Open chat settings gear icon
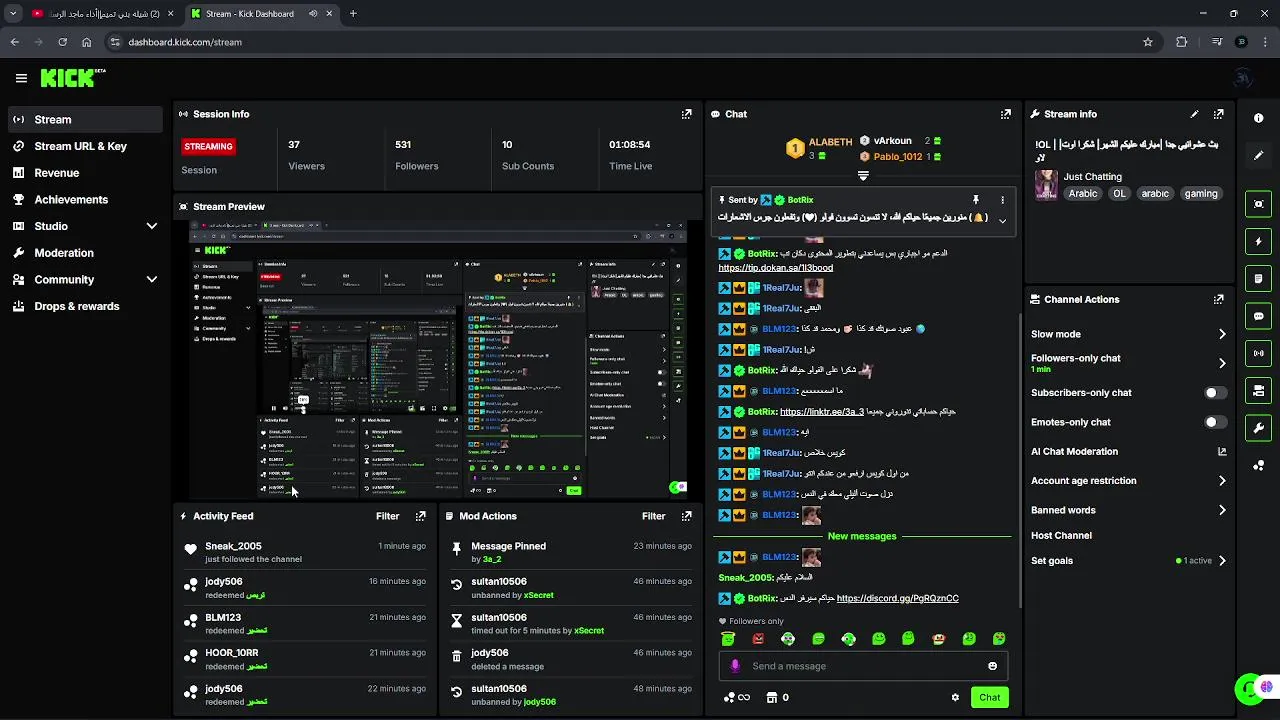Viewport: 1280px width, 720px height. coord(955,698)
